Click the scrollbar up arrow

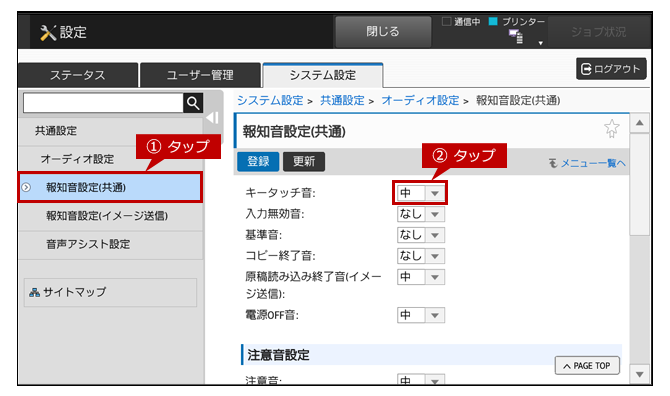(x=639, y=123)
